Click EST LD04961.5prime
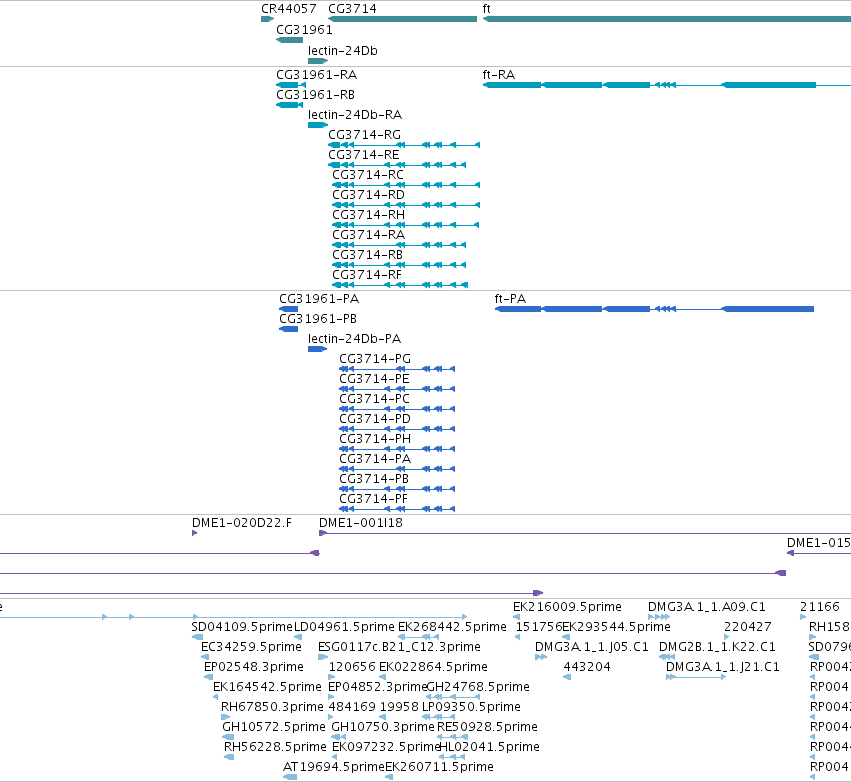This screenshot has width=851, height=782. 344,627
